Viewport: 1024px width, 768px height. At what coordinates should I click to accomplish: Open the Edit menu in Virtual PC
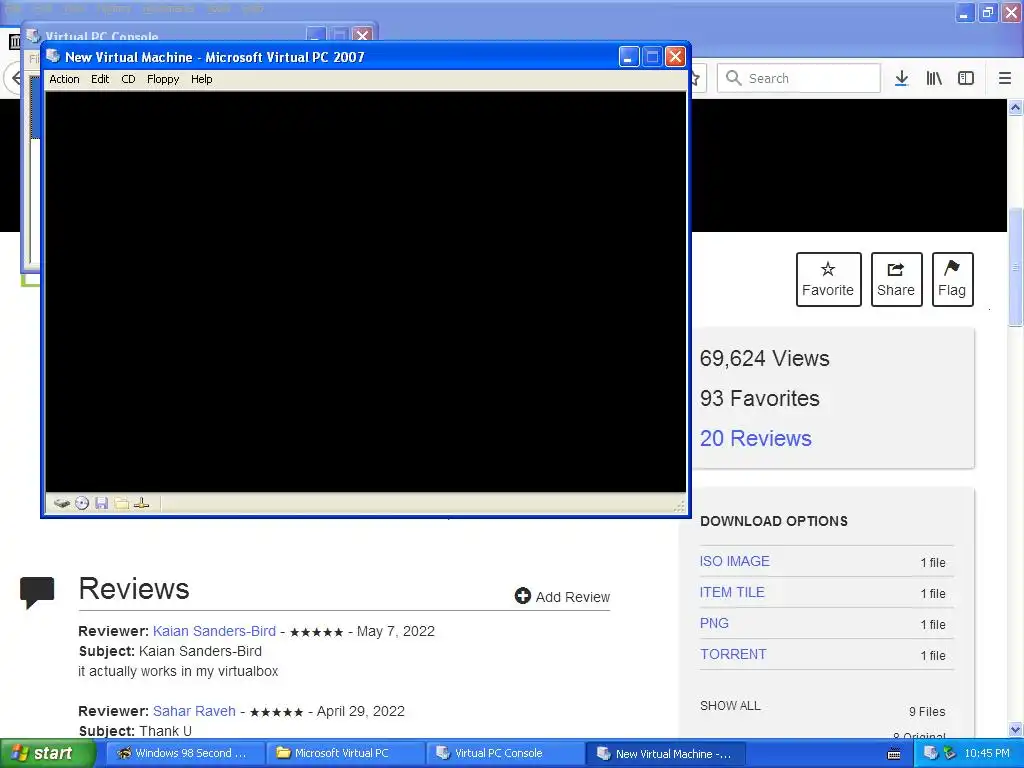click(x=100, y=79)
